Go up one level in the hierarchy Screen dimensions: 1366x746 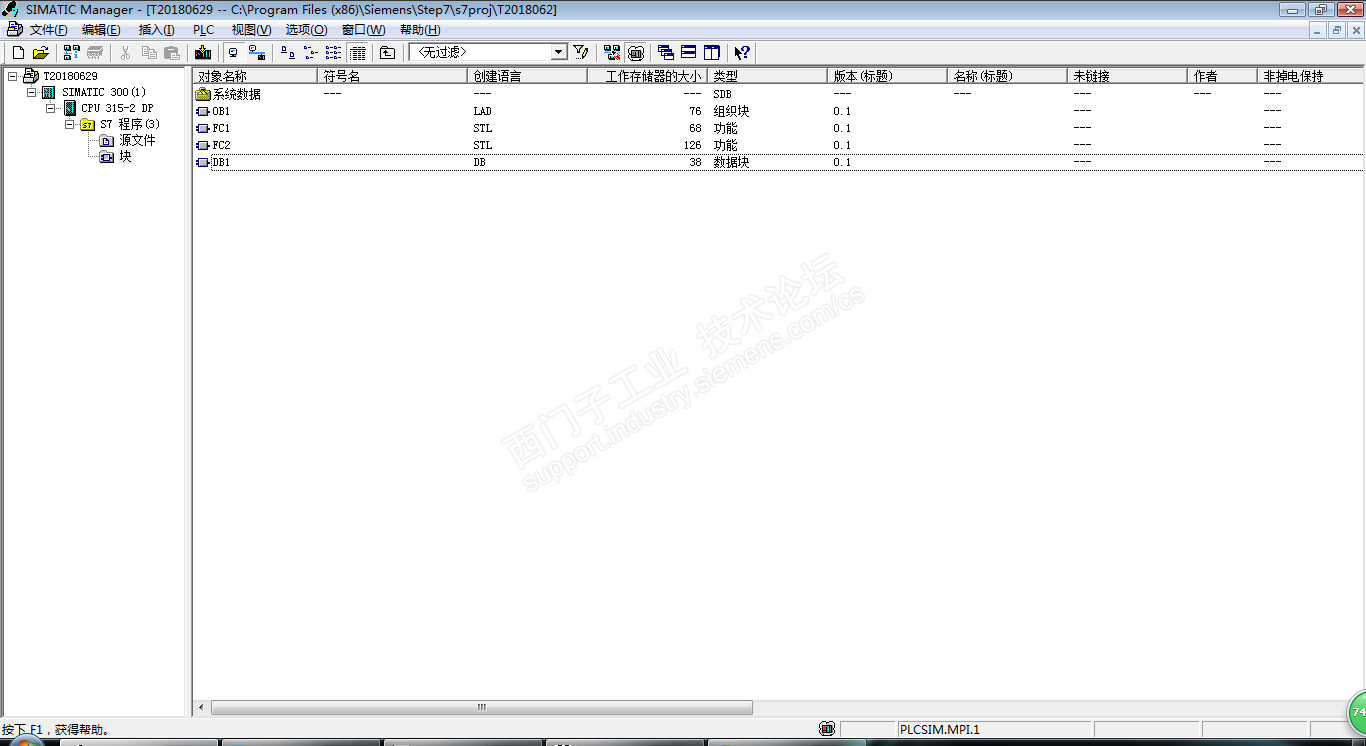click(x=387, y=52)
